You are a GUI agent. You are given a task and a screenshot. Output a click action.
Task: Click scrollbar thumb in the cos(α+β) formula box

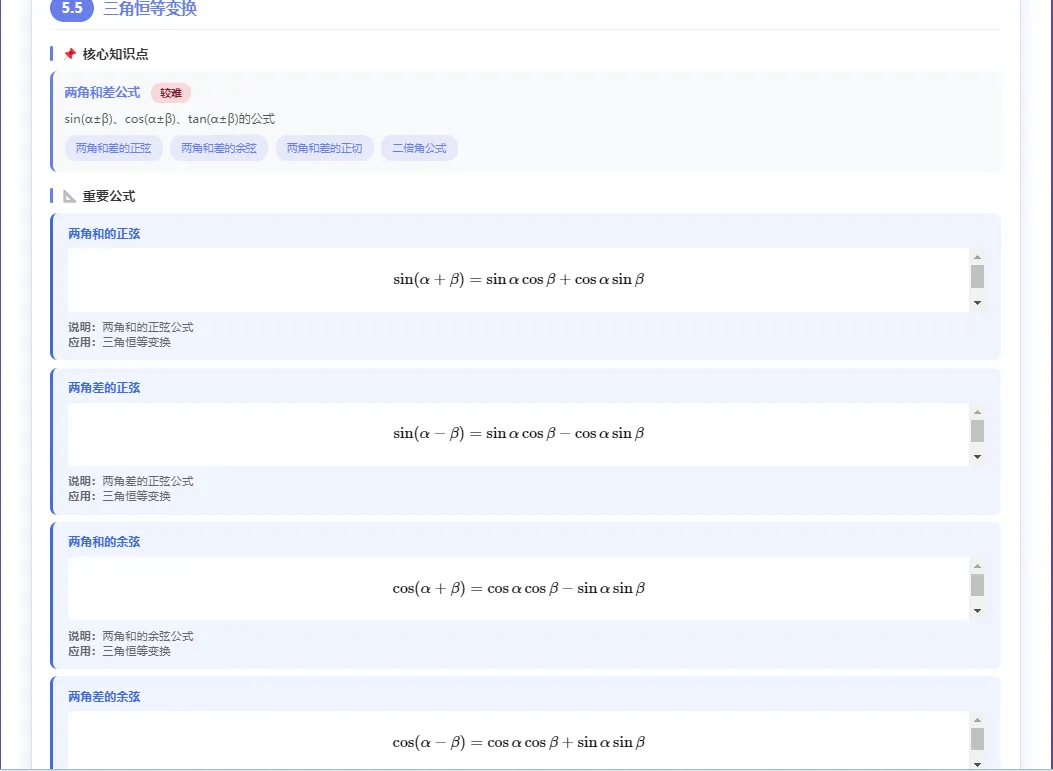click(977, 585)
